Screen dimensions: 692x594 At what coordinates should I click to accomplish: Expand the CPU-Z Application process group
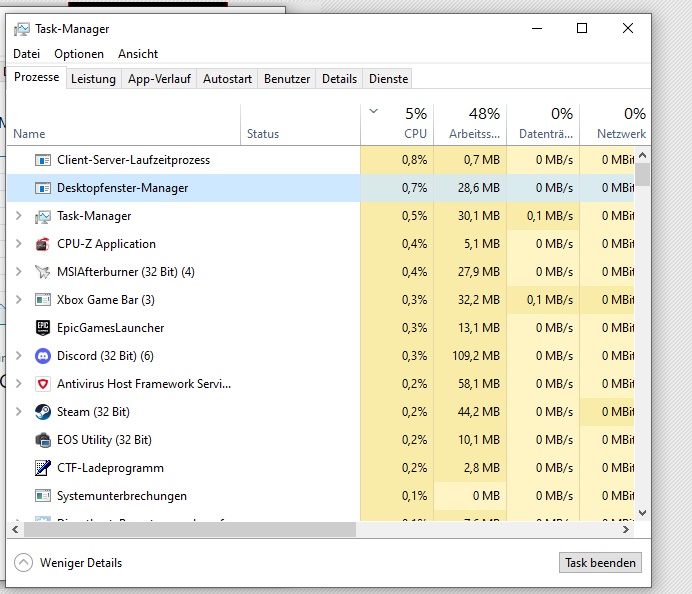(x=19, y=244)
